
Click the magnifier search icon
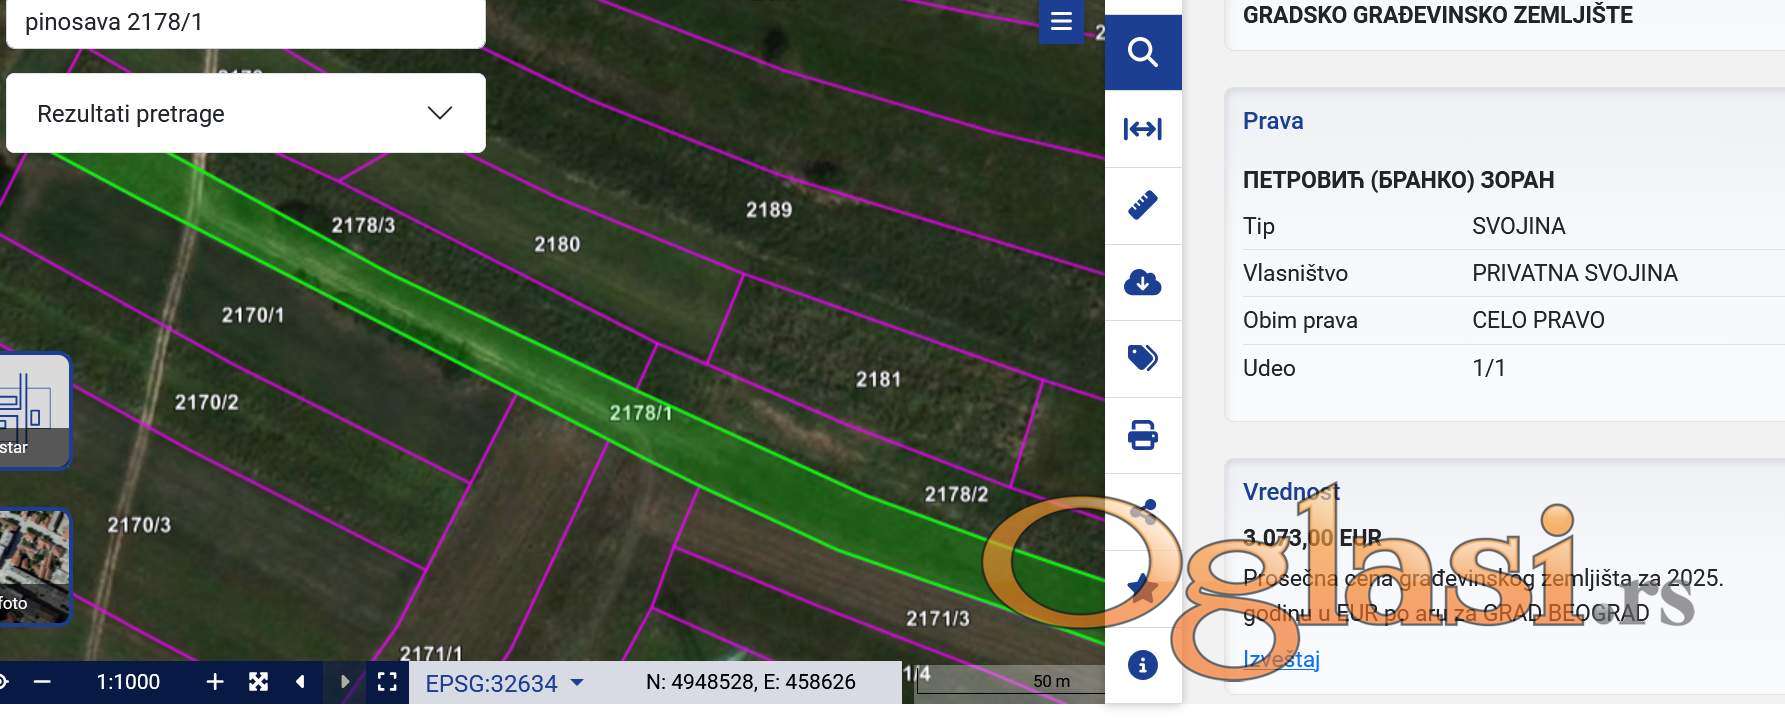pyautogui.click(x=1143, y=52)
